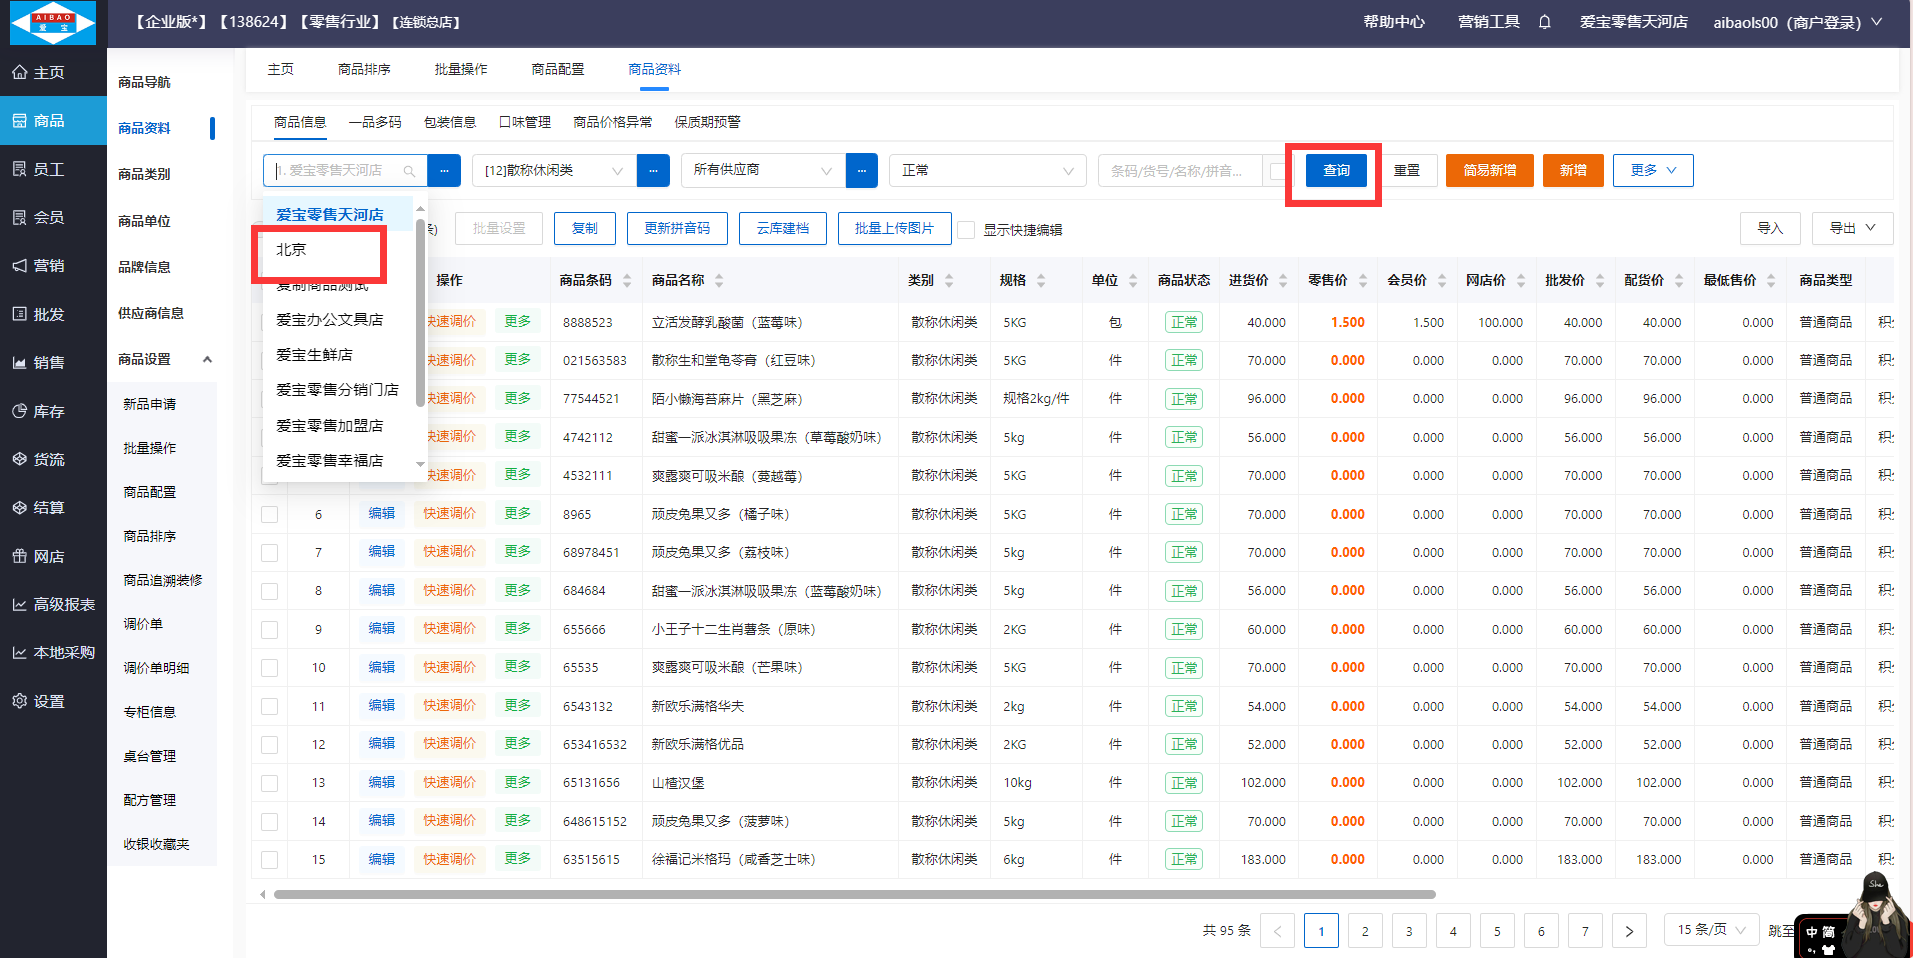Click ellipsis button beside category selector
This screenshot has width=1913, height=958.
[x=653, y=170]
